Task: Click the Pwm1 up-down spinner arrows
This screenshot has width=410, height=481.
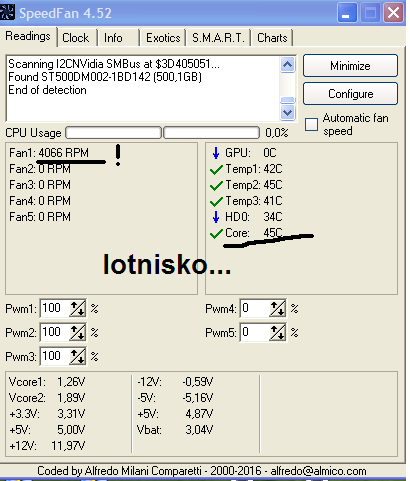Action: [x=77, y=308]
